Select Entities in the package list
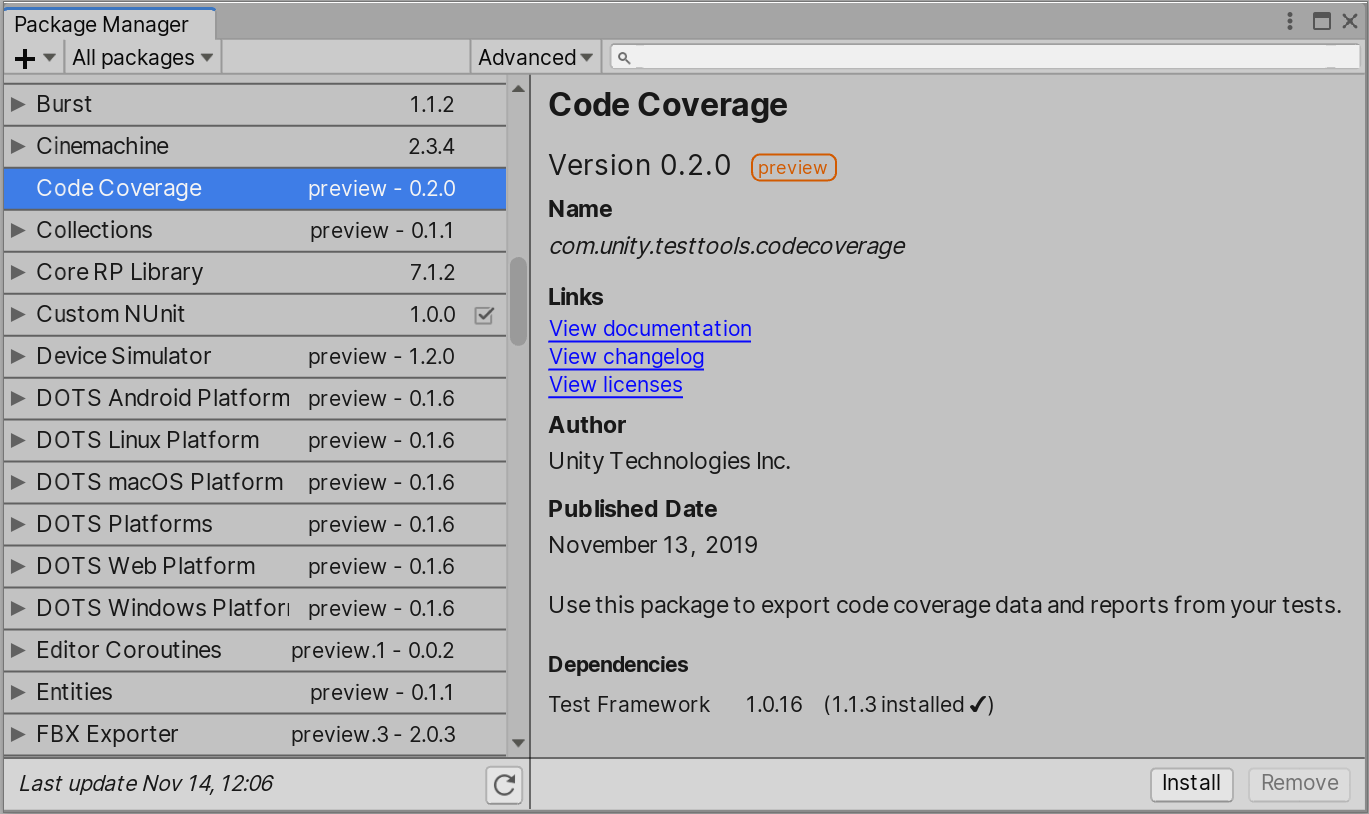 tap(255, 692)
